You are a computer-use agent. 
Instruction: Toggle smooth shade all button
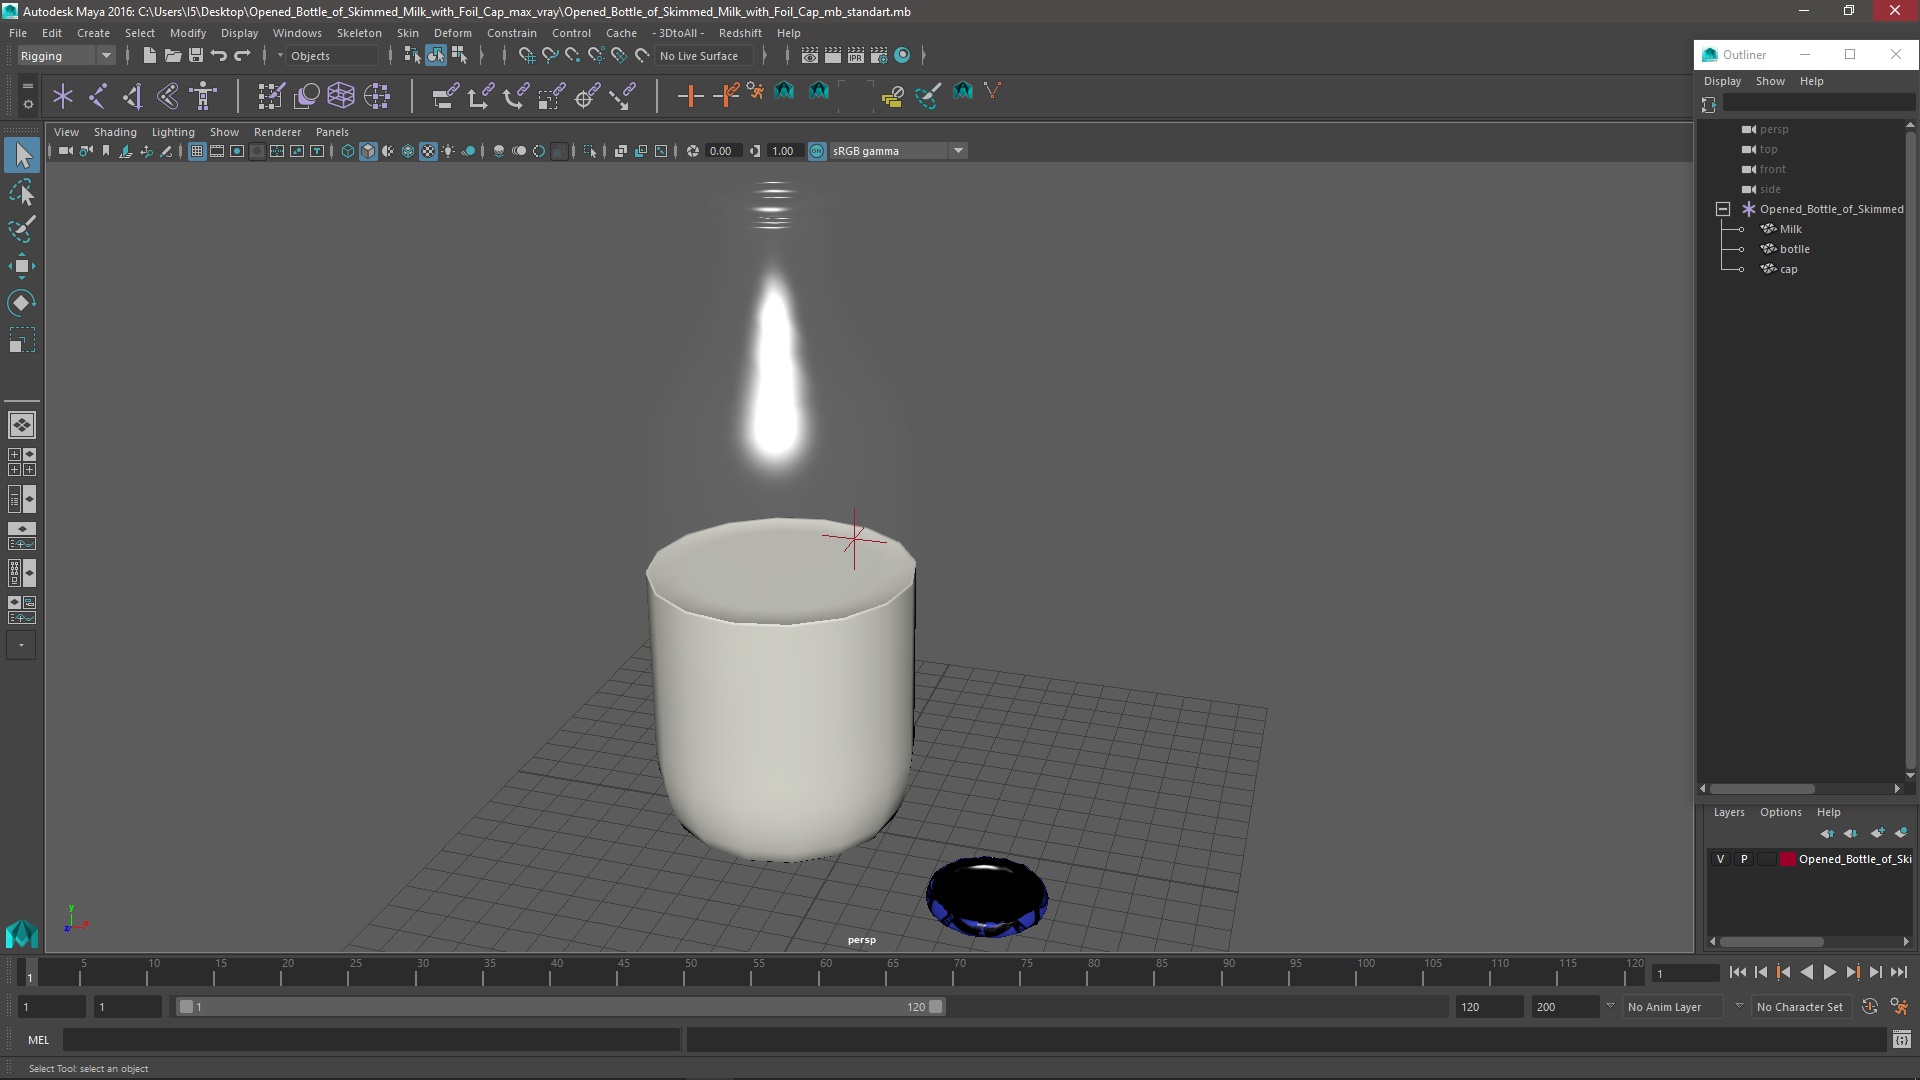(368, 151)
